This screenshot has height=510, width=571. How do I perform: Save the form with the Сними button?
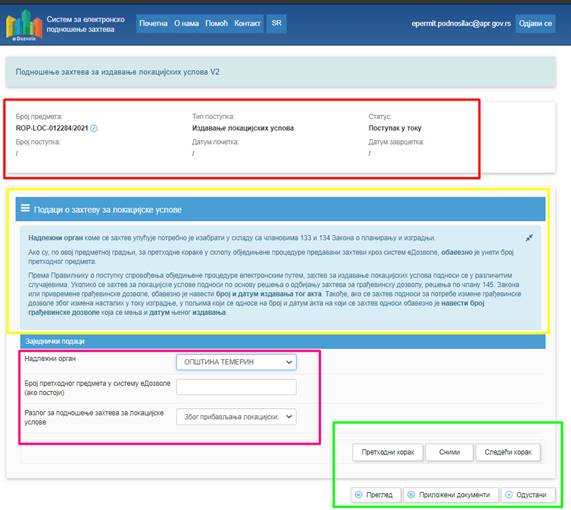point(449,452)
